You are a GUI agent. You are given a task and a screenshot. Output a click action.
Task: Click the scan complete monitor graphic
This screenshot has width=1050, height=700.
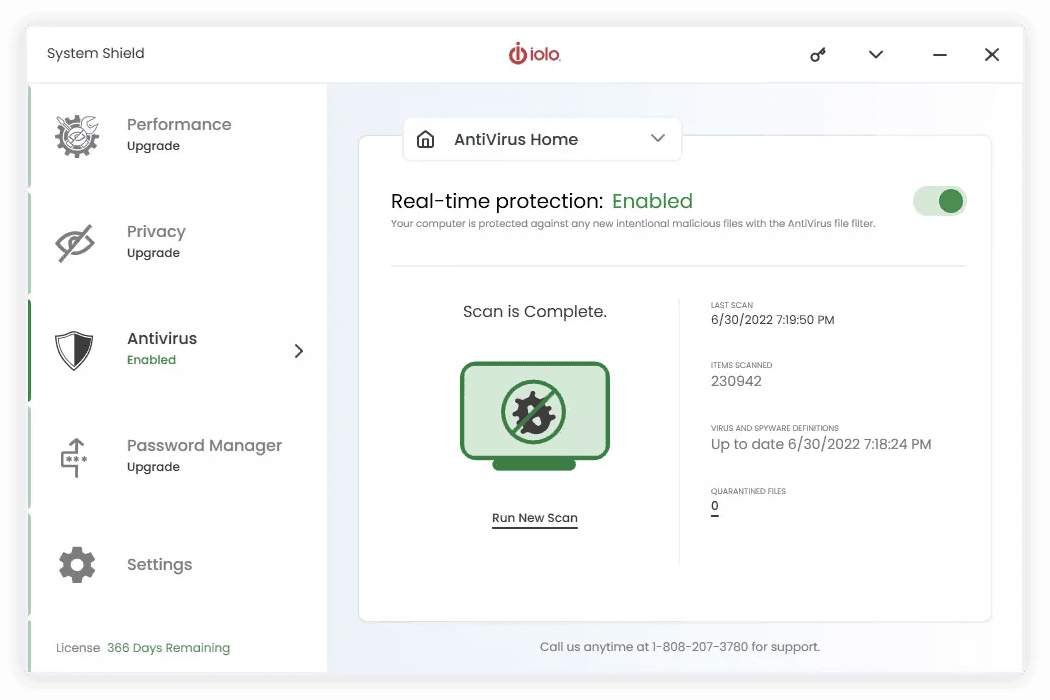click(x=534, y=416)
